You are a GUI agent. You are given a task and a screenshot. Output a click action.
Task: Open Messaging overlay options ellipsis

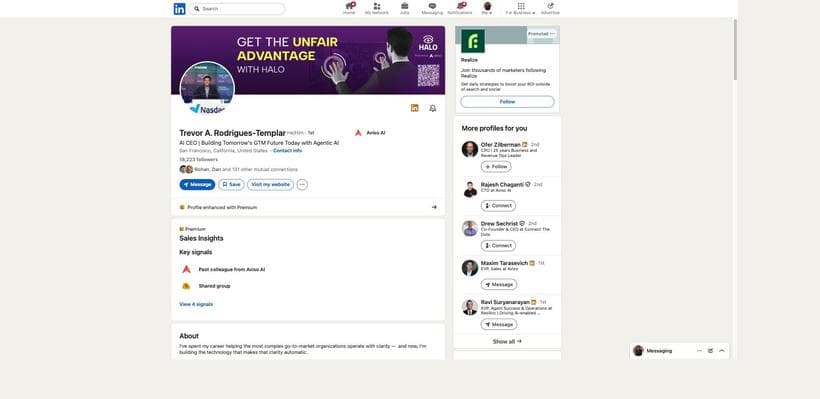(699, 351)
